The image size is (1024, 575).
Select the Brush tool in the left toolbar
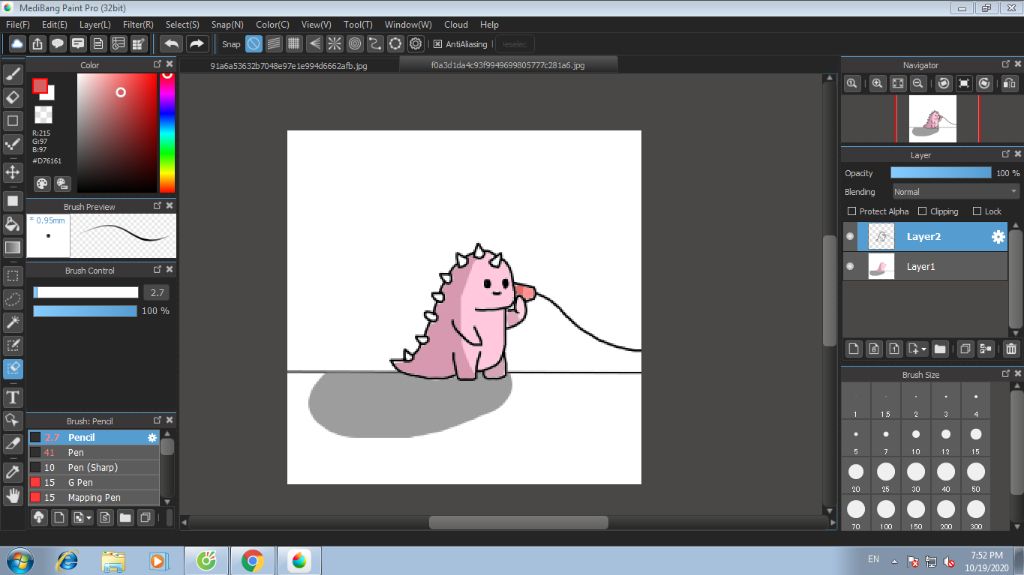(x=13, y=74)
